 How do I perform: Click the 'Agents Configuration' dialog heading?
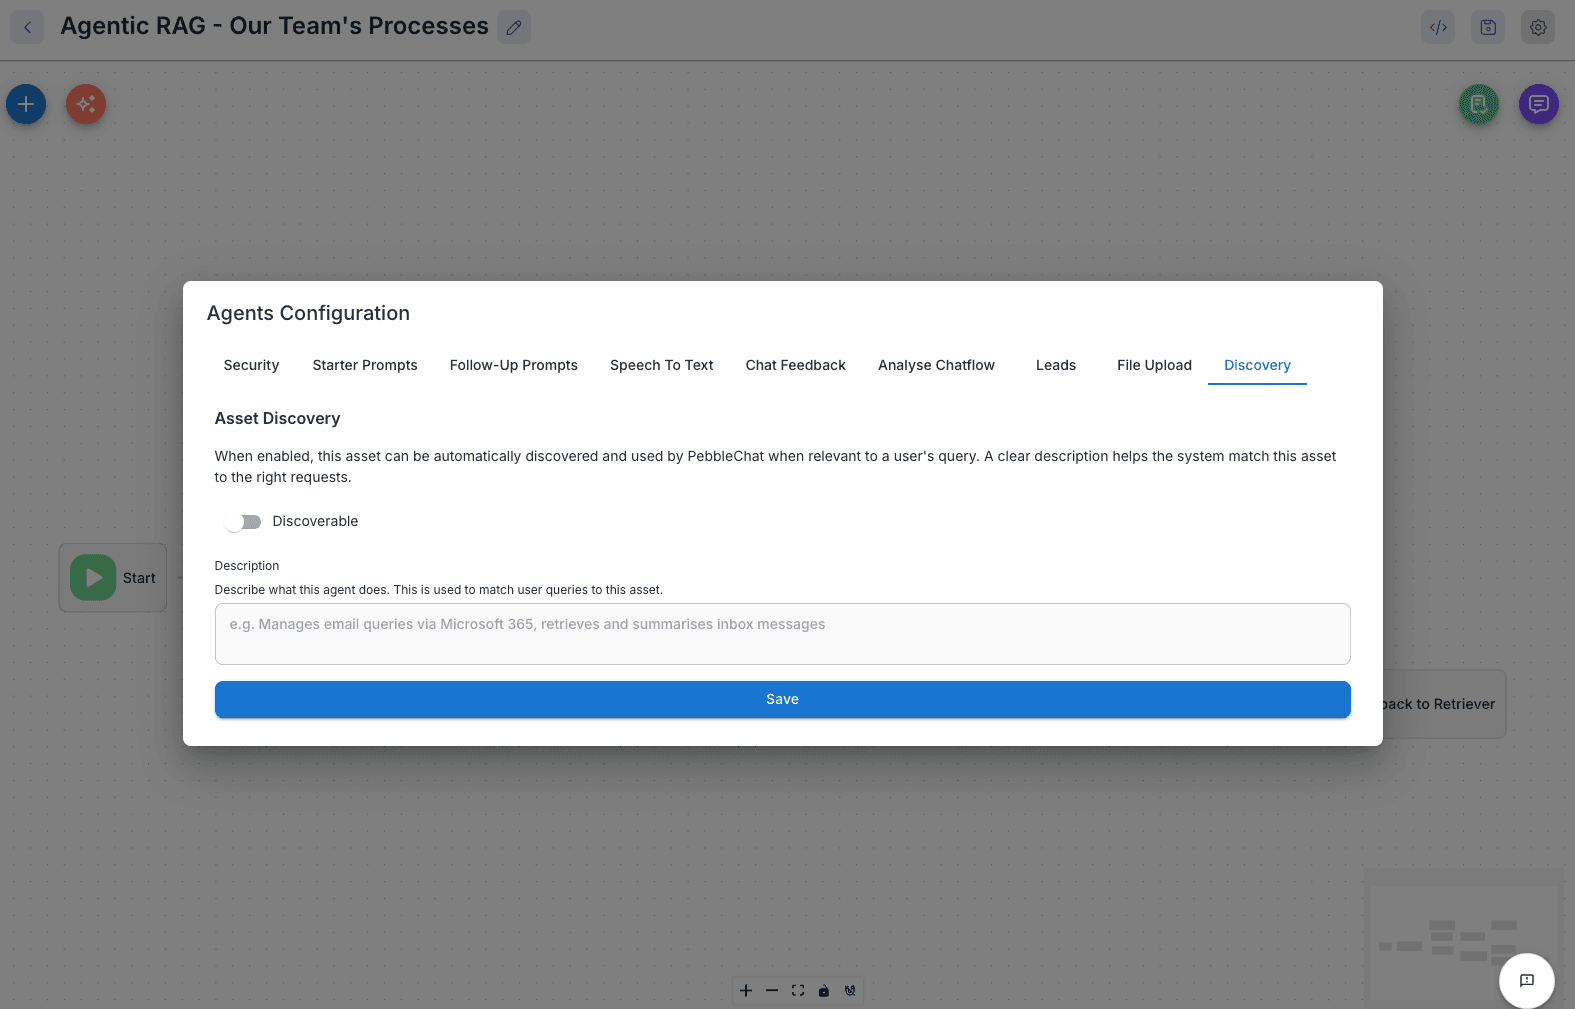(308, 313)
